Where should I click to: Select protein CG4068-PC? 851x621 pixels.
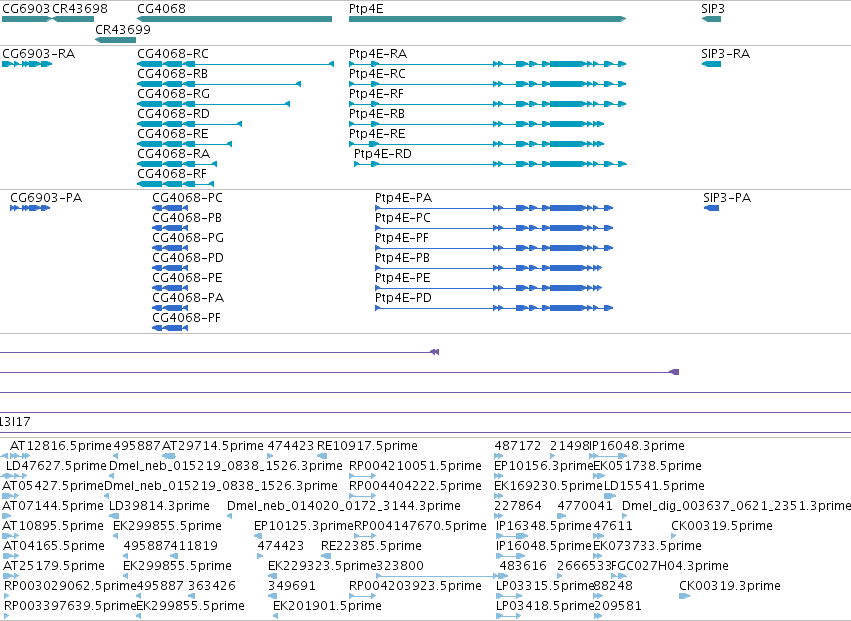[187, 198]
